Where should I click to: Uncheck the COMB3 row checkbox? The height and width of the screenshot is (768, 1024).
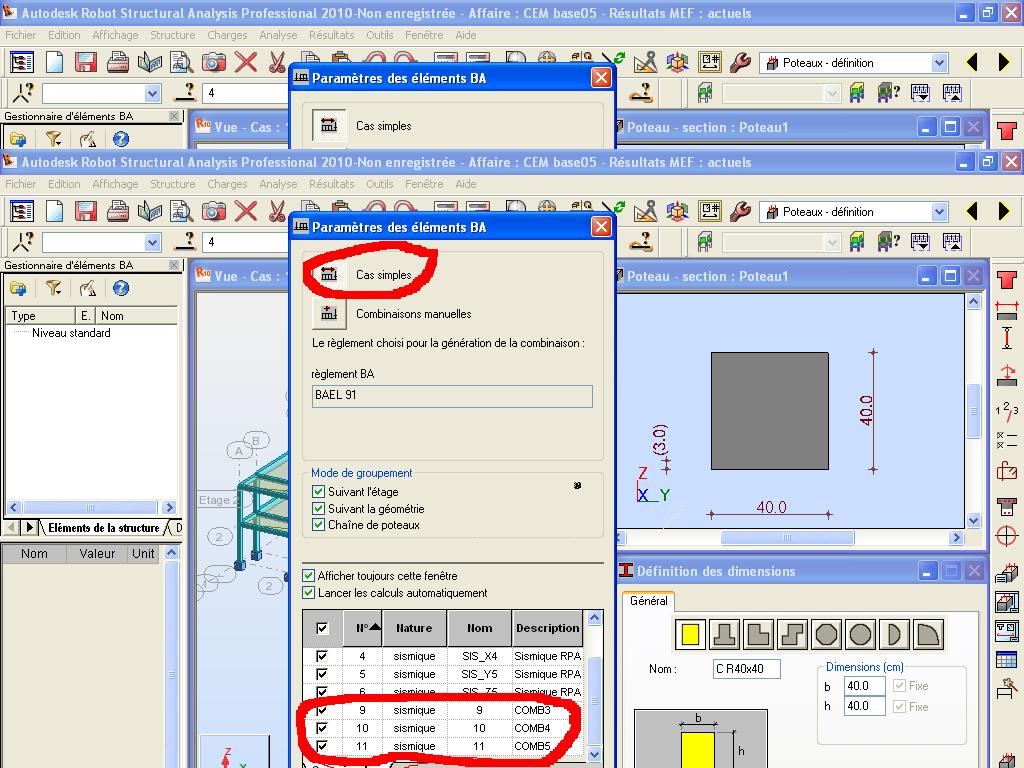[322, 710]
